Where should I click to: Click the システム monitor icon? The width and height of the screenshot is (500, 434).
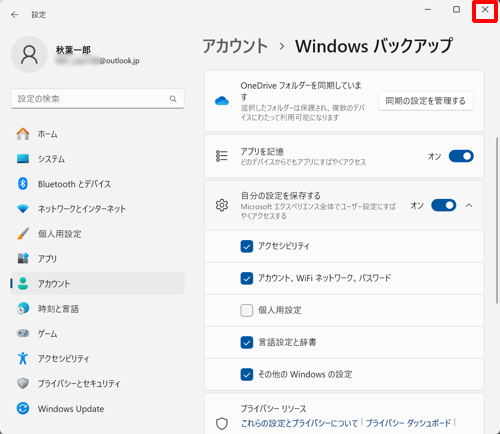pyautogui.click(x=23, y=159)
